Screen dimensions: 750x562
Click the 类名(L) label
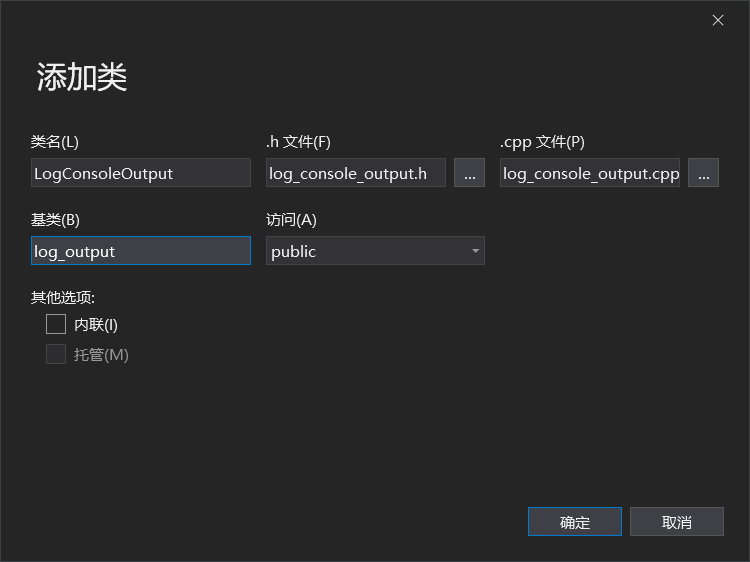click(55, 142)
